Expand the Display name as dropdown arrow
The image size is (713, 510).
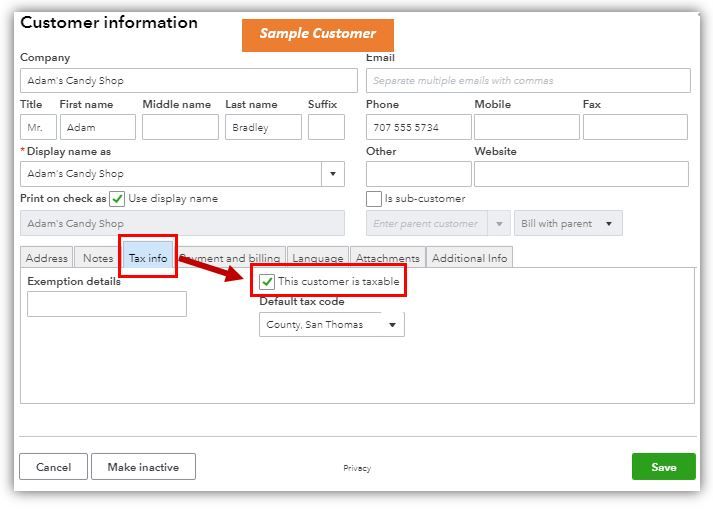pos(333,174)
